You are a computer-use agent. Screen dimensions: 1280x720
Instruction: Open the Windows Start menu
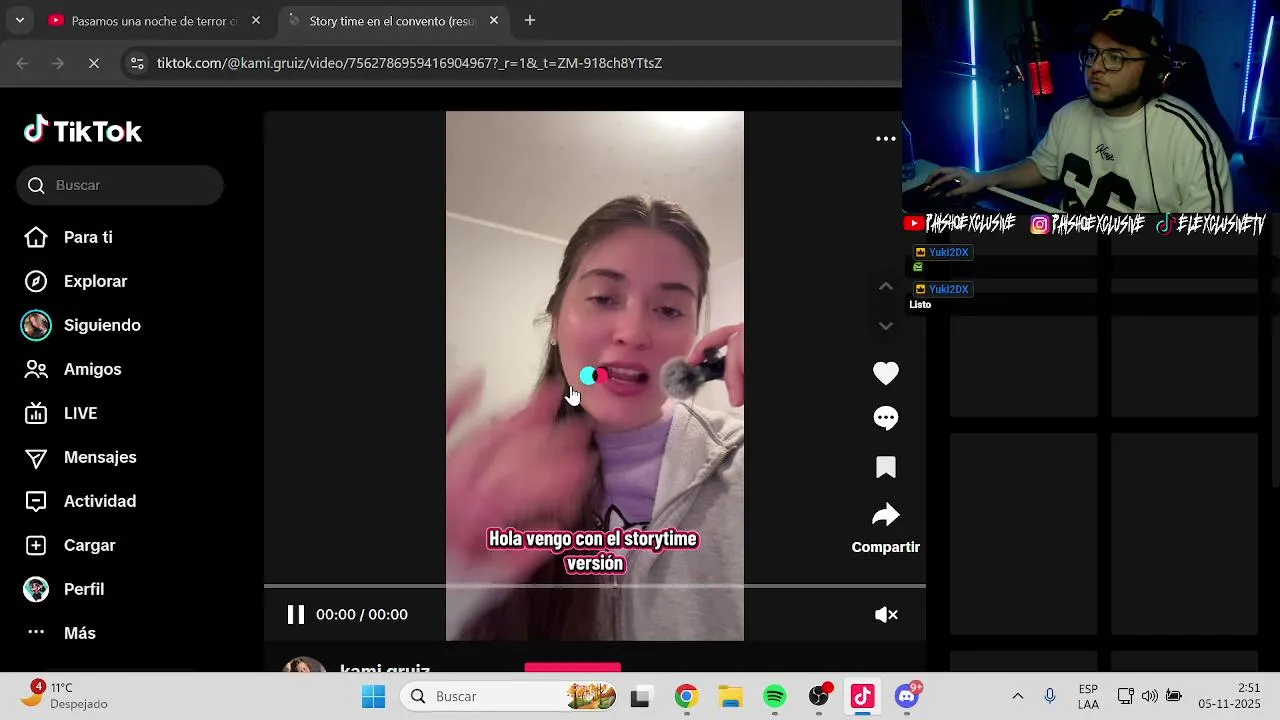pos(373,696)
